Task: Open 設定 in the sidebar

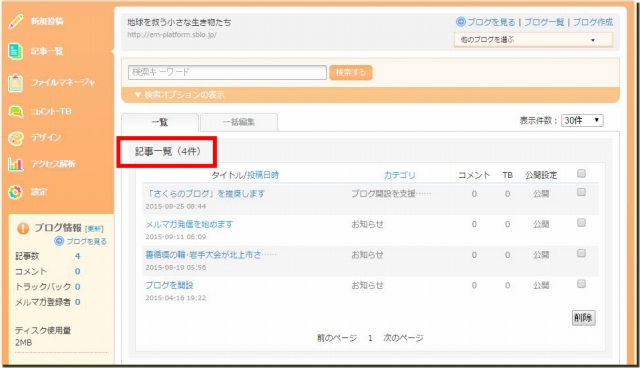Action: [x=39, y=192]
